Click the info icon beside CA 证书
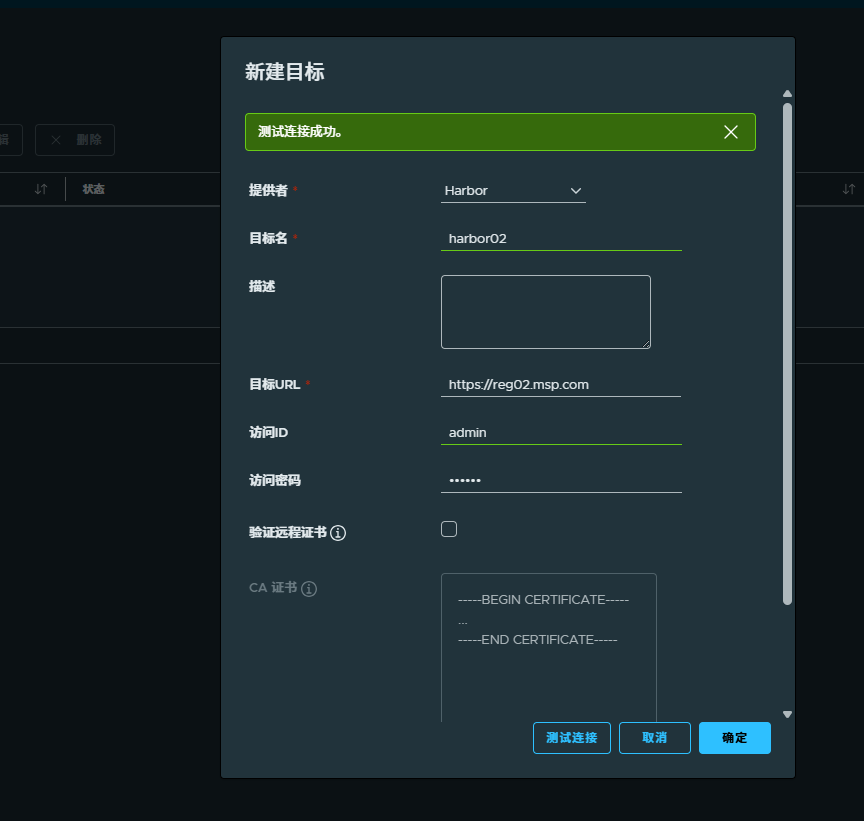Screen dimensions: 864x821 click(x=309, y=588)
